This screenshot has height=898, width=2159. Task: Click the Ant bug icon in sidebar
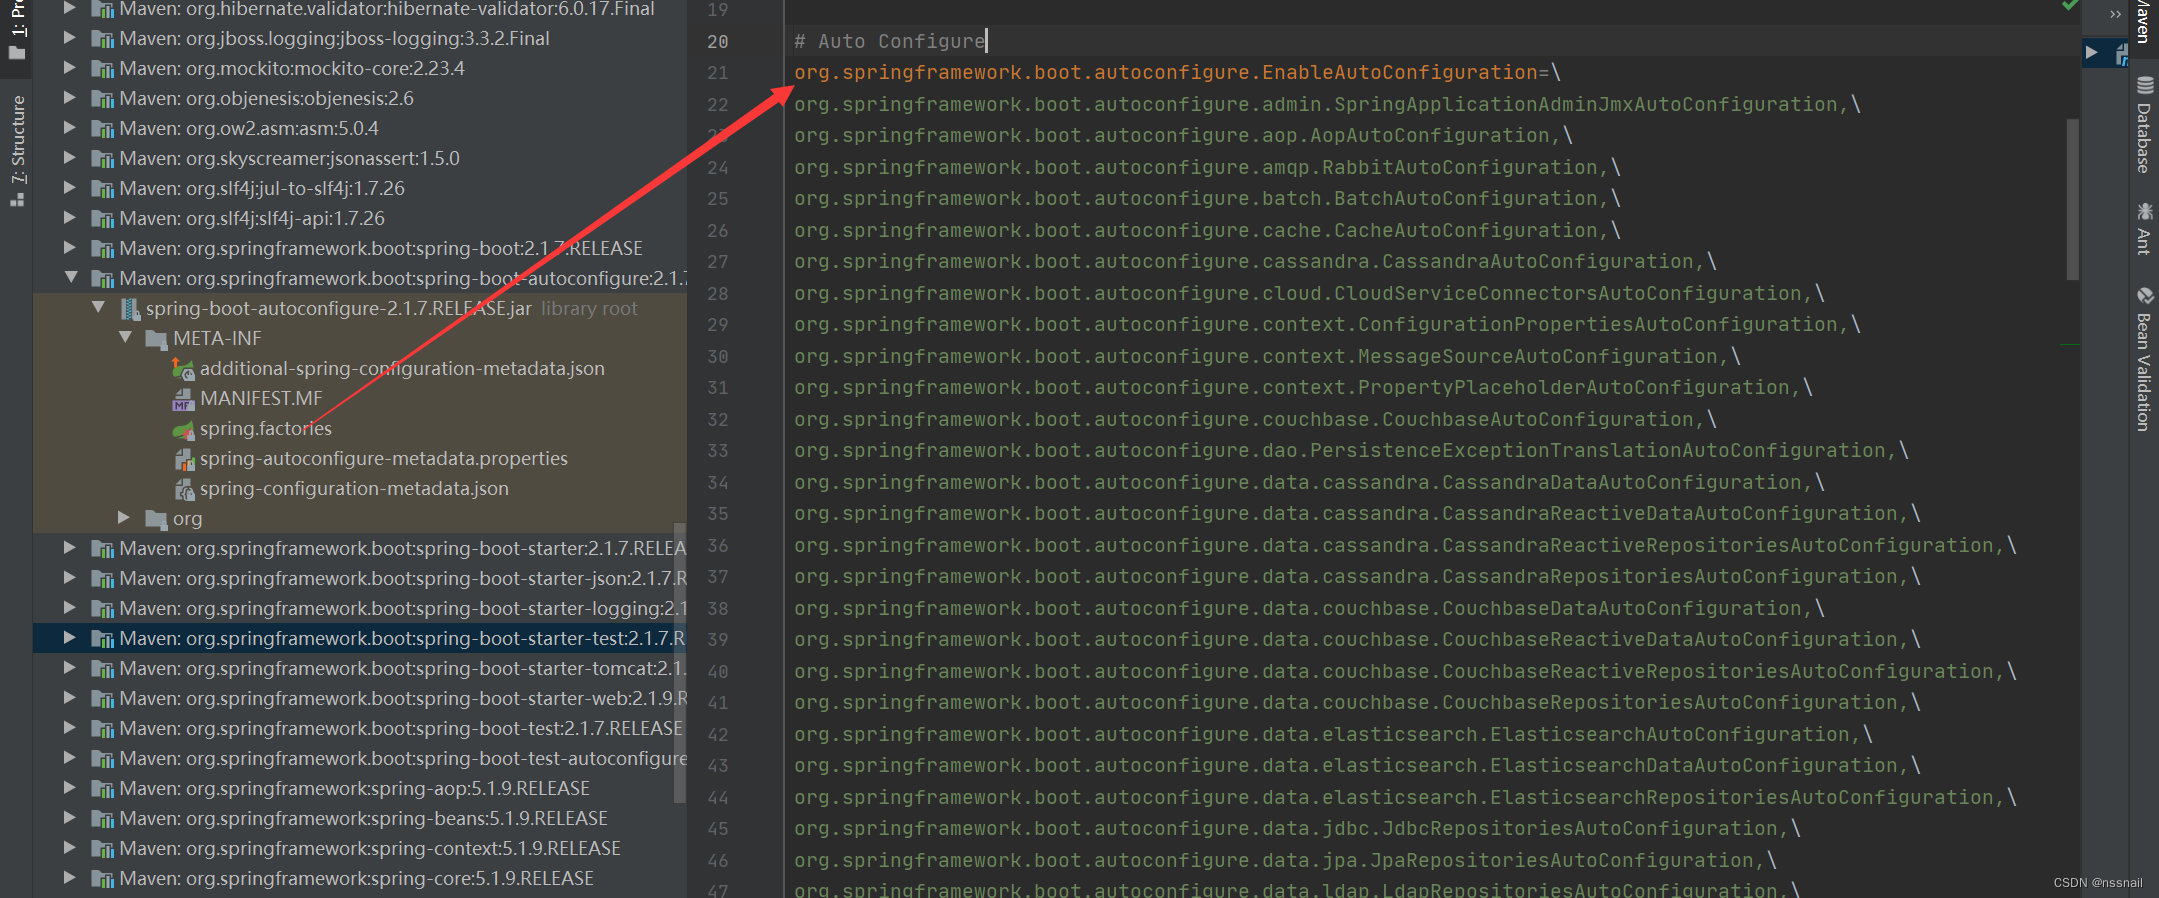[x=2145, y=211]
